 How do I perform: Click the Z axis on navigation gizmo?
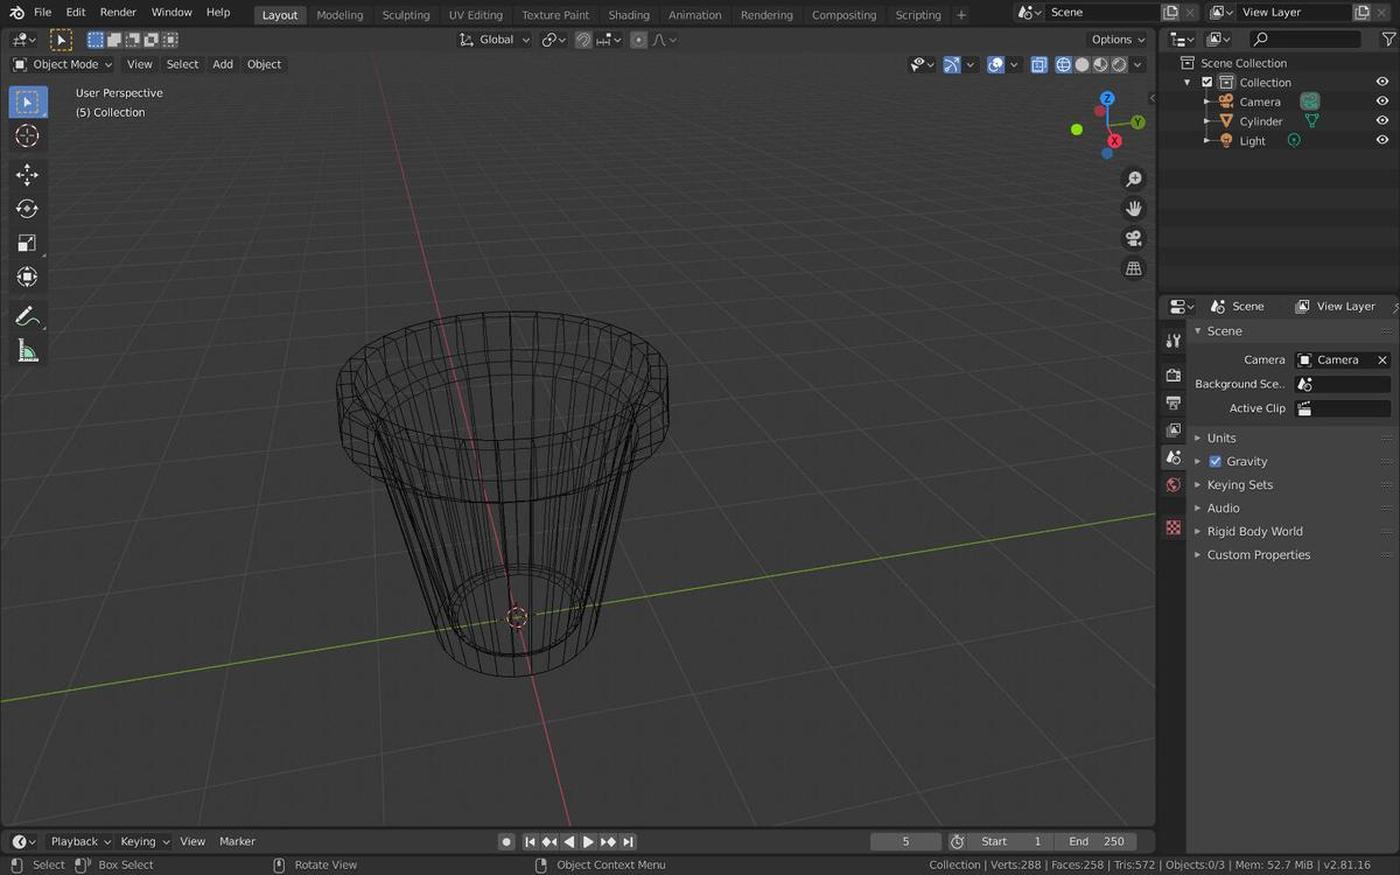1107,99
